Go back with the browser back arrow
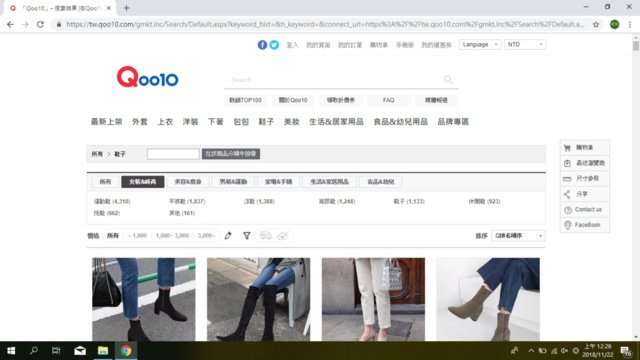Viewport: 640px width, 360px height. [10, 24]
